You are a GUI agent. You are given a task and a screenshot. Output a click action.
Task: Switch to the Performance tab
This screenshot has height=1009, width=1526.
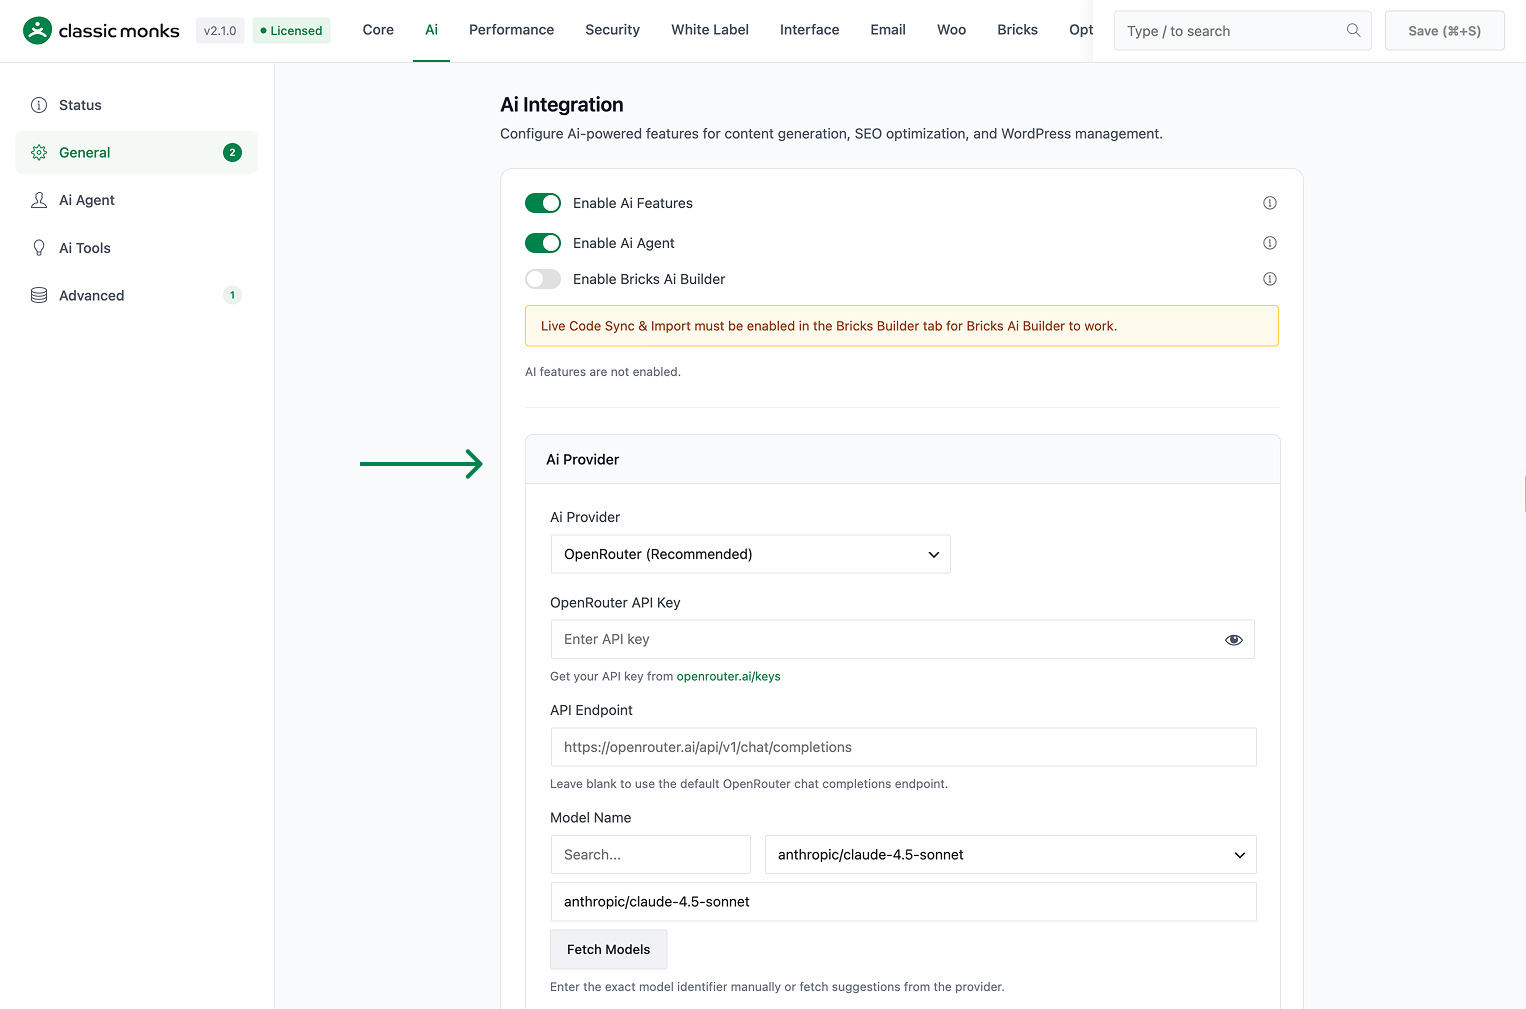tap(511, 30)
